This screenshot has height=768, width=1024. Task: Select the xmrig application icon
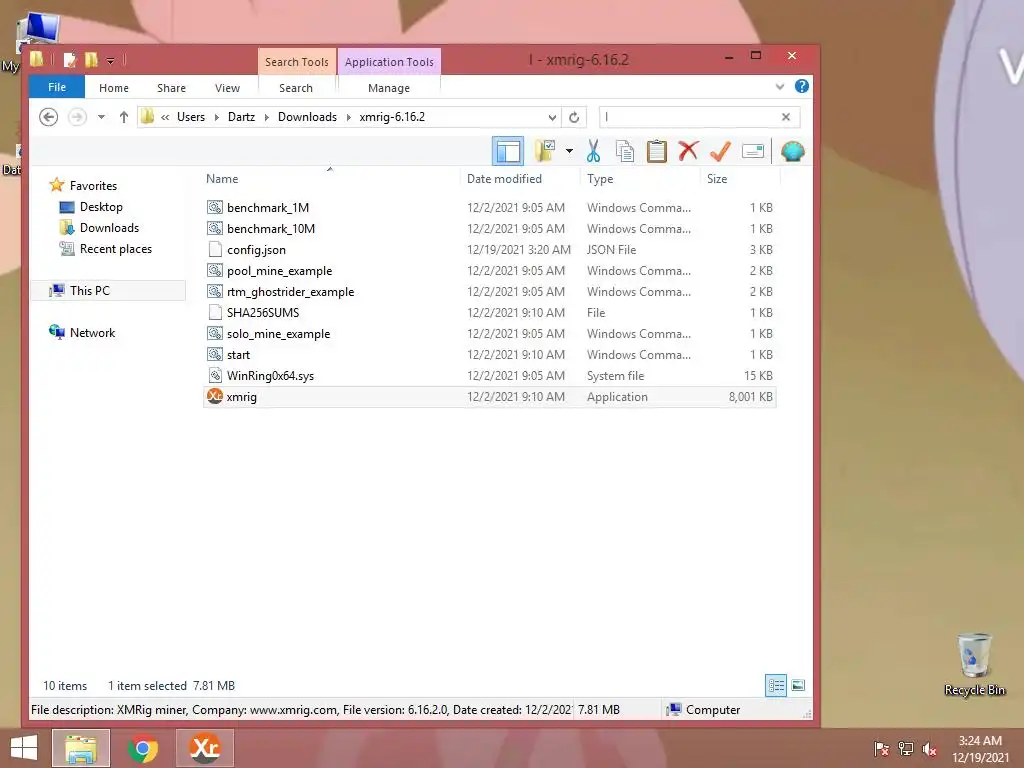(215, 396)
